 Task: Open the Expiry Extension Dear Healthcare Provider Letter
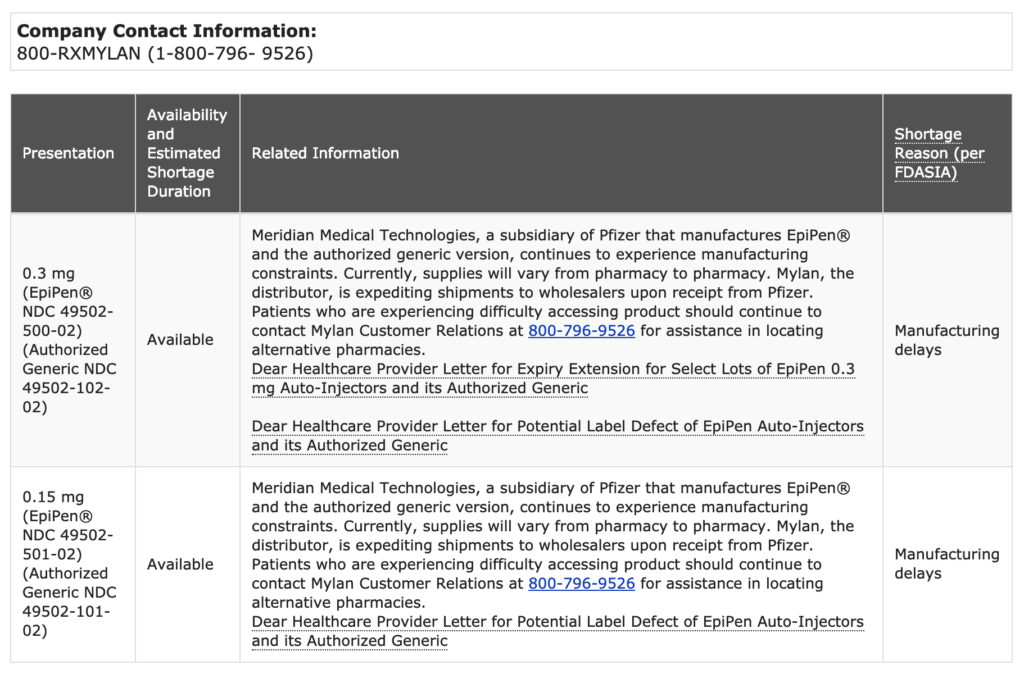(x=553, y=378)
